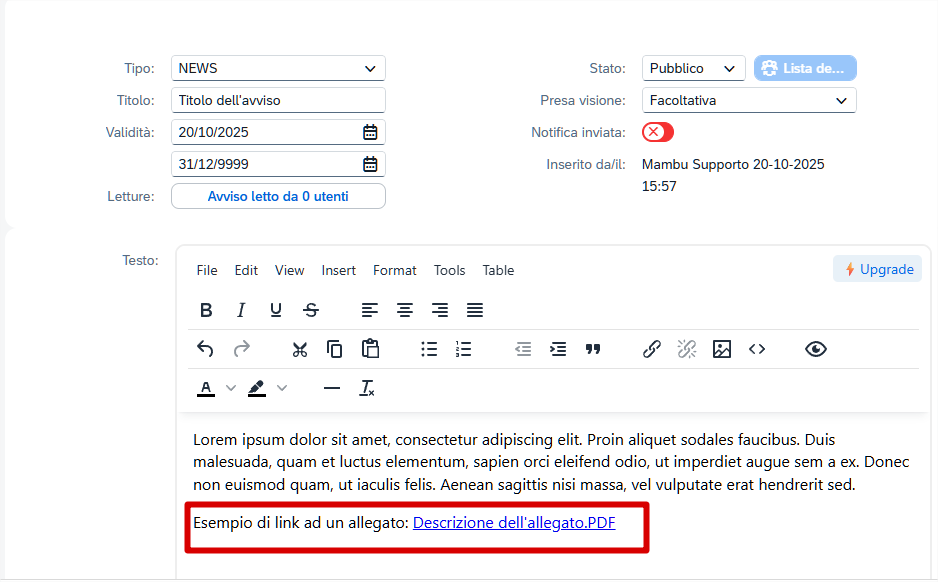Apply italic formatting to text
Screen dimensions: 938x582
(241, 310)
